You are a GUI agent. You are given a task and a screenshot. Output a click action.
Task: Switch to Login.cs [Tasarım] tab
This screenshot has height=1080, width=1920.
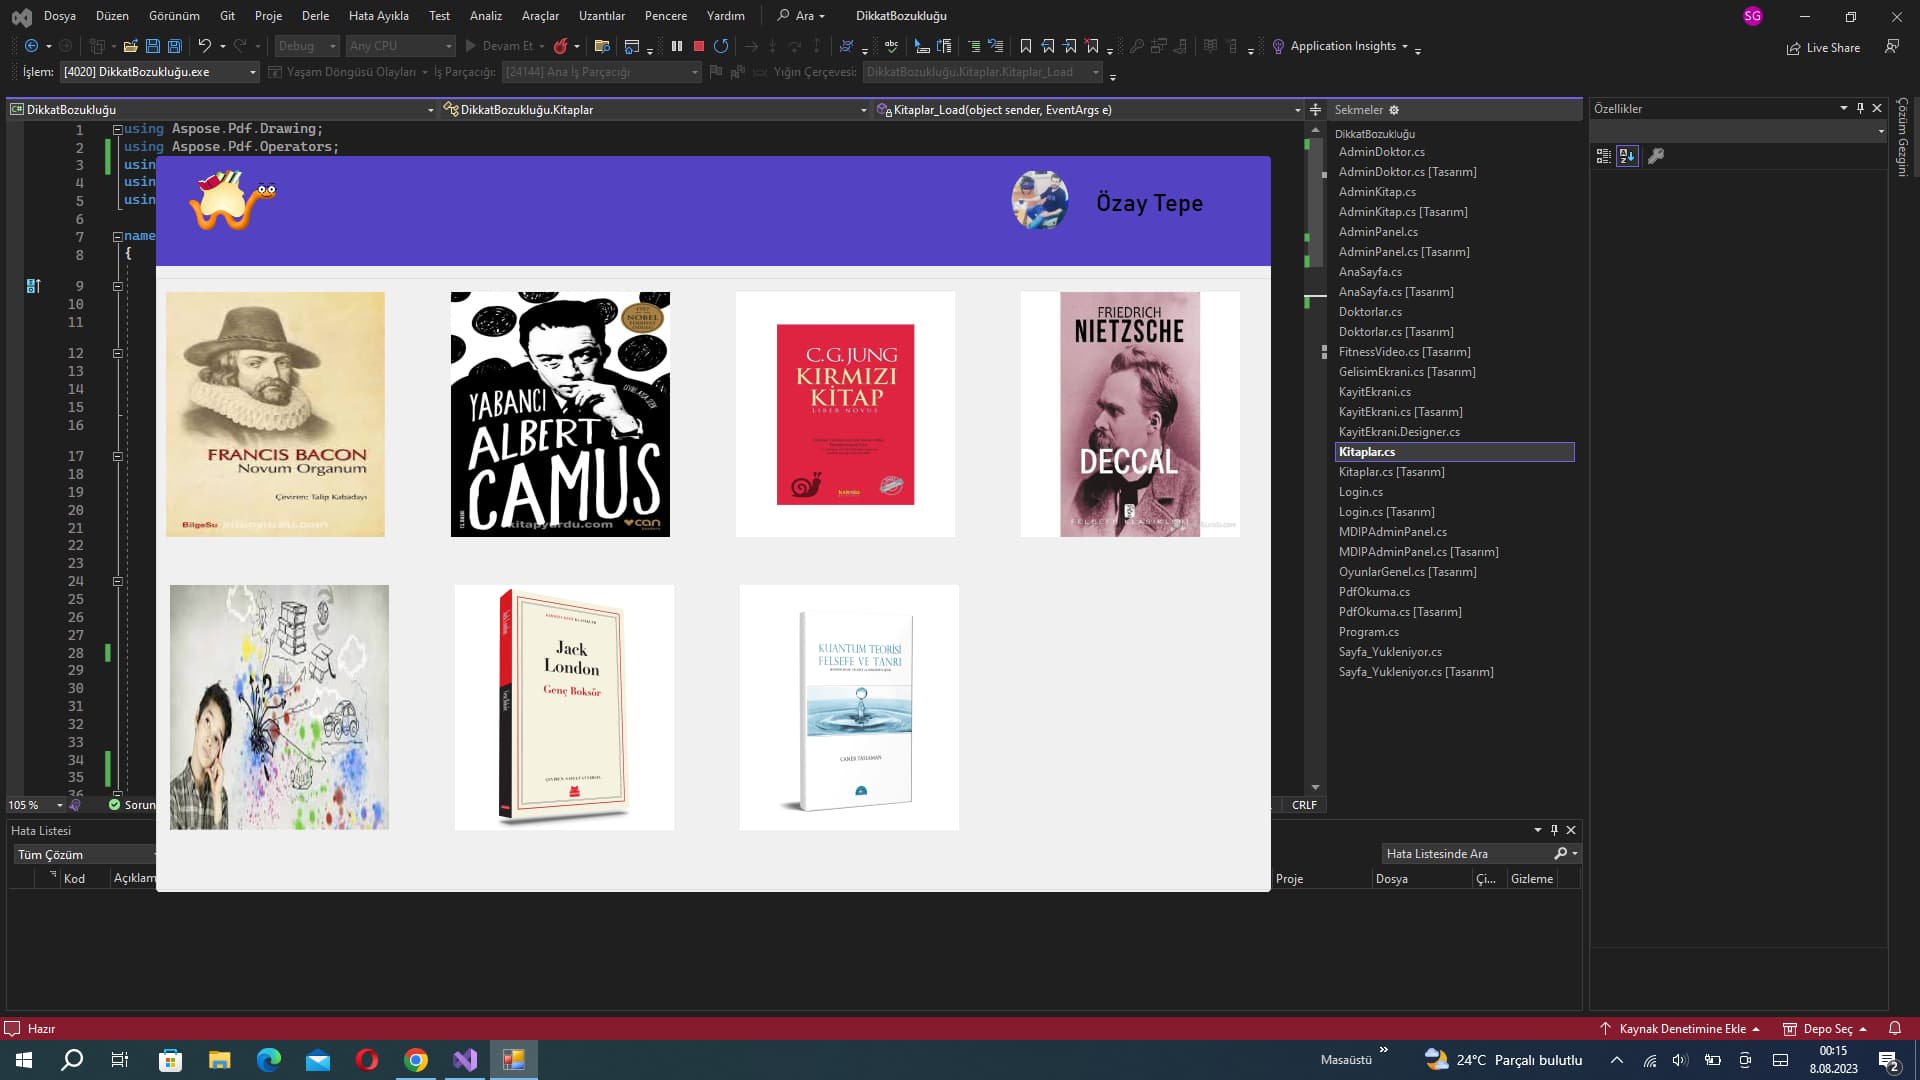click(x=1386, y=512)
